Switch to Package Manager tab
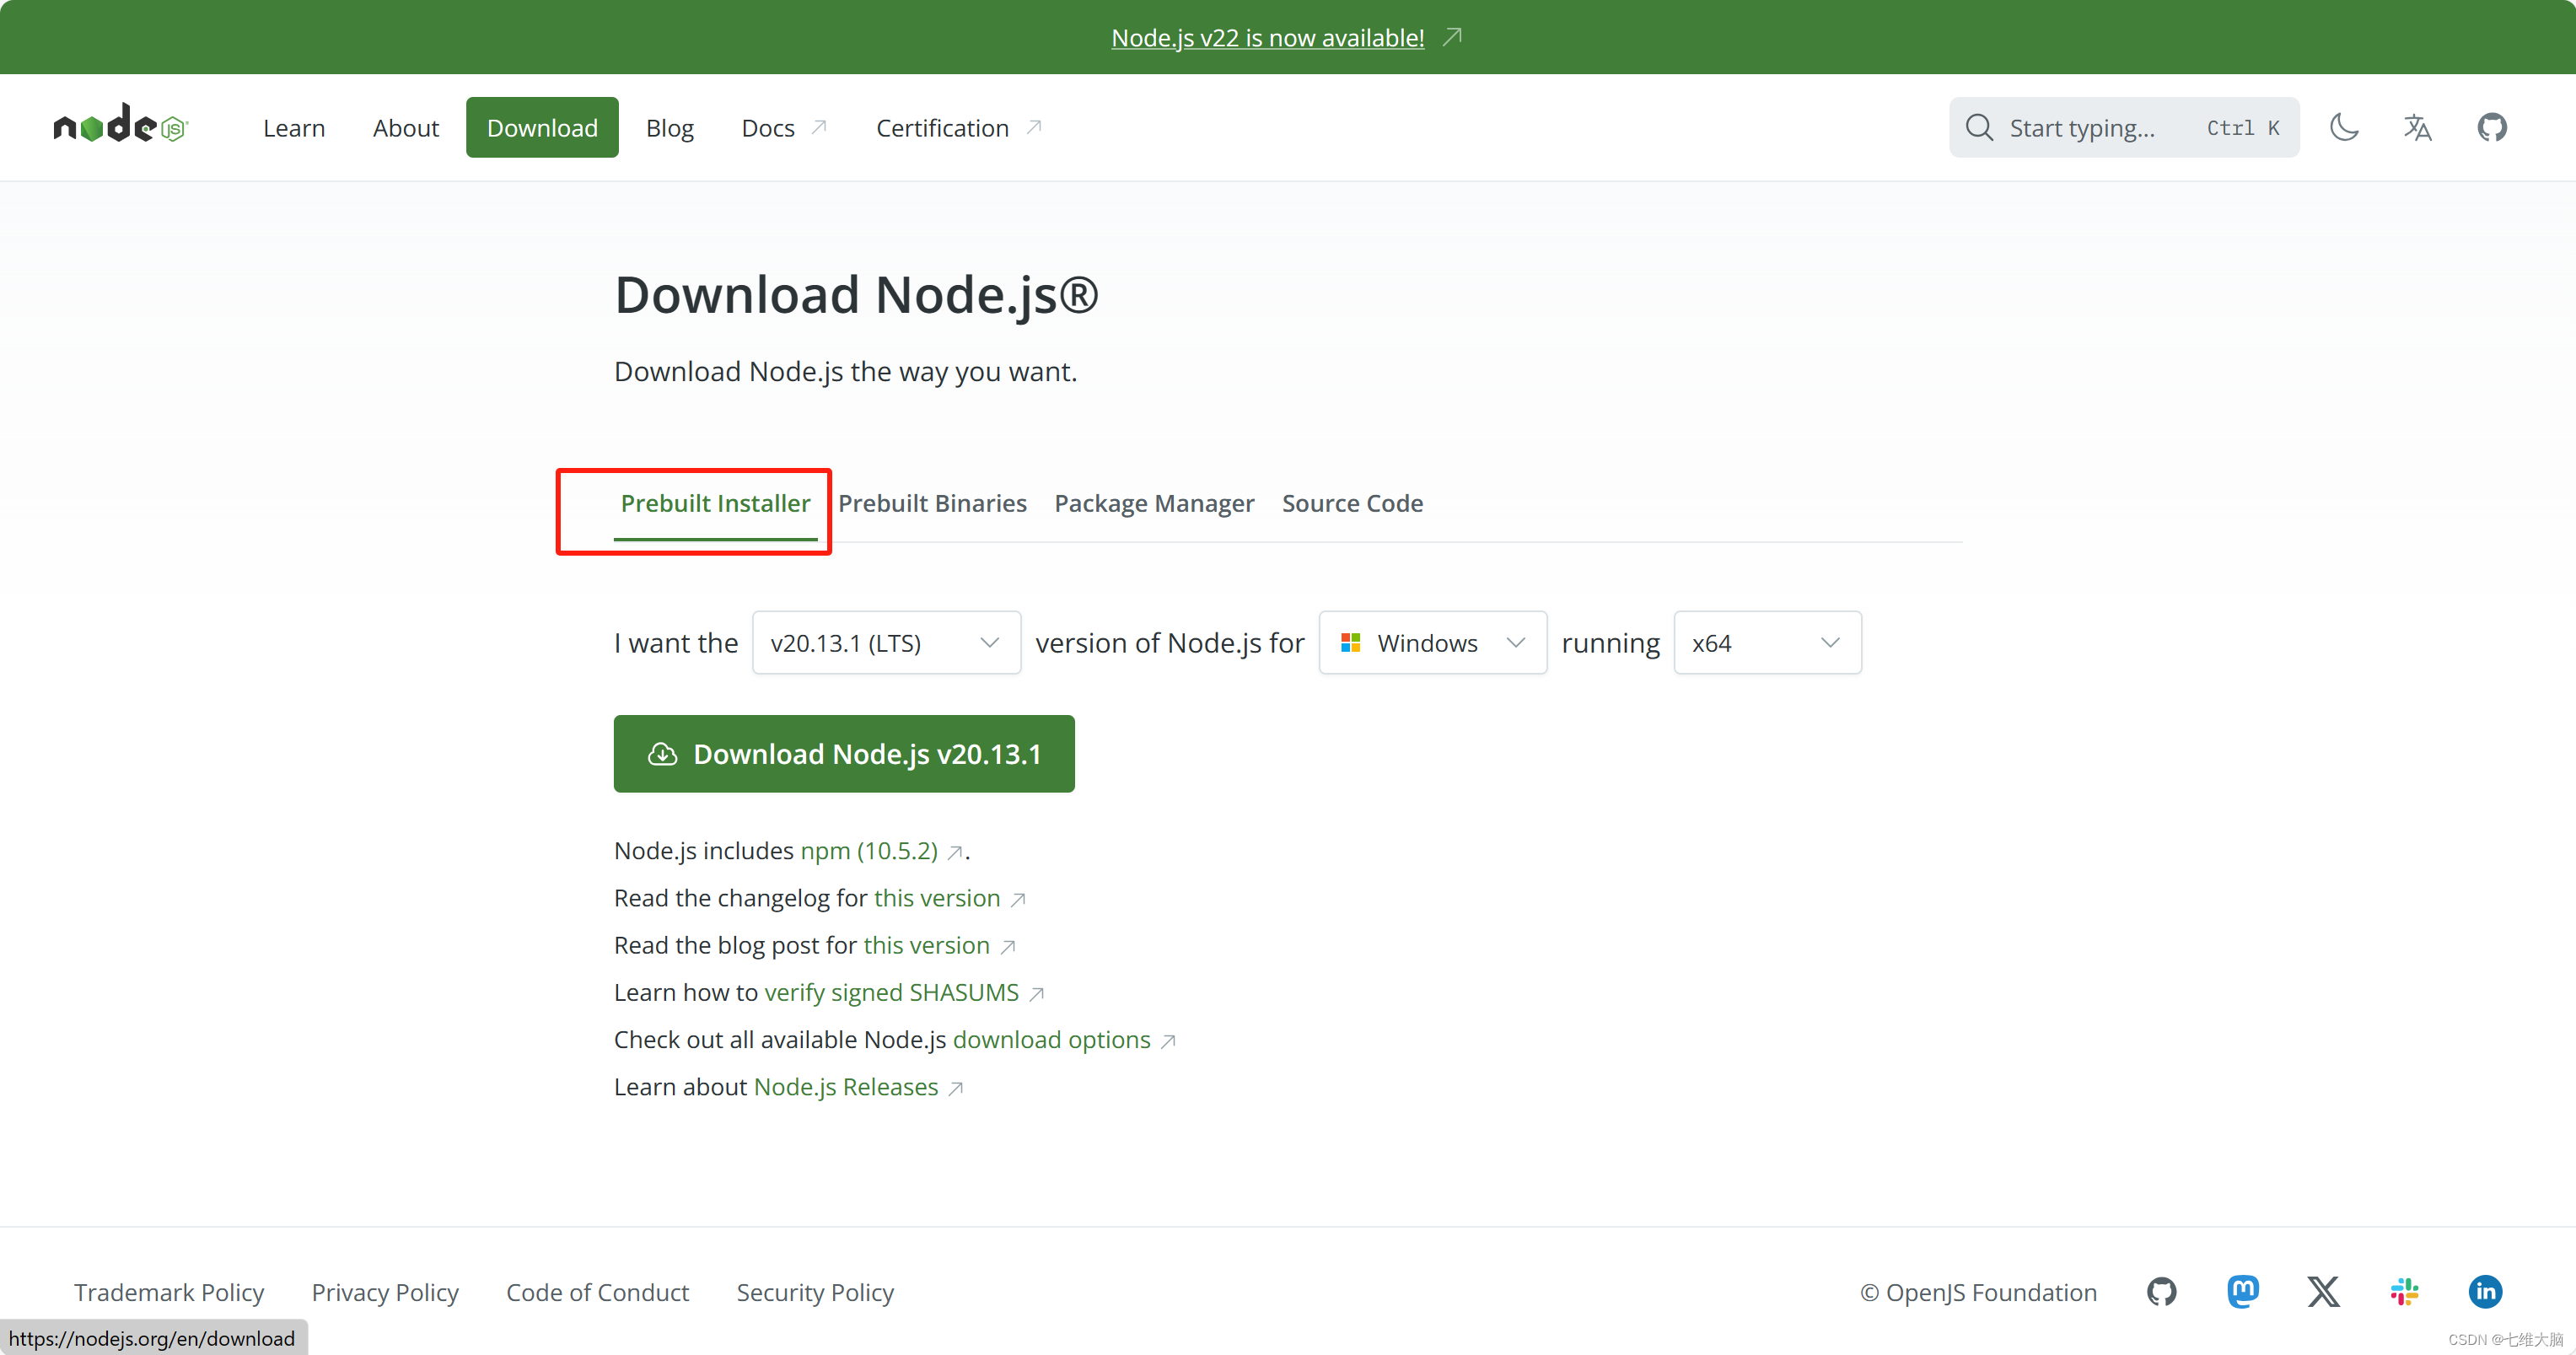Image resolution: width=2576 pixels, height=1355 pixels. (x=1154, y=503)
